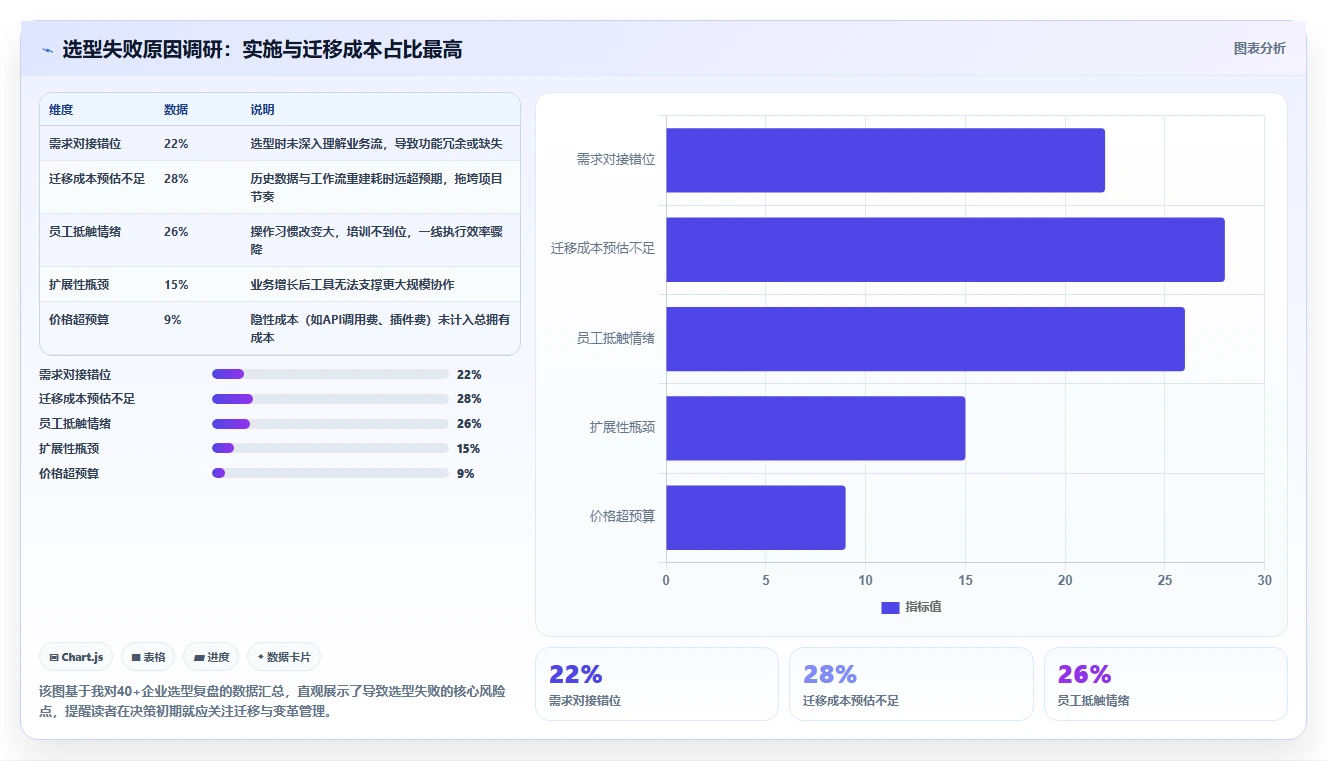
Task: Click the chart axis label 需求对接错位
Action: point(616,160)
